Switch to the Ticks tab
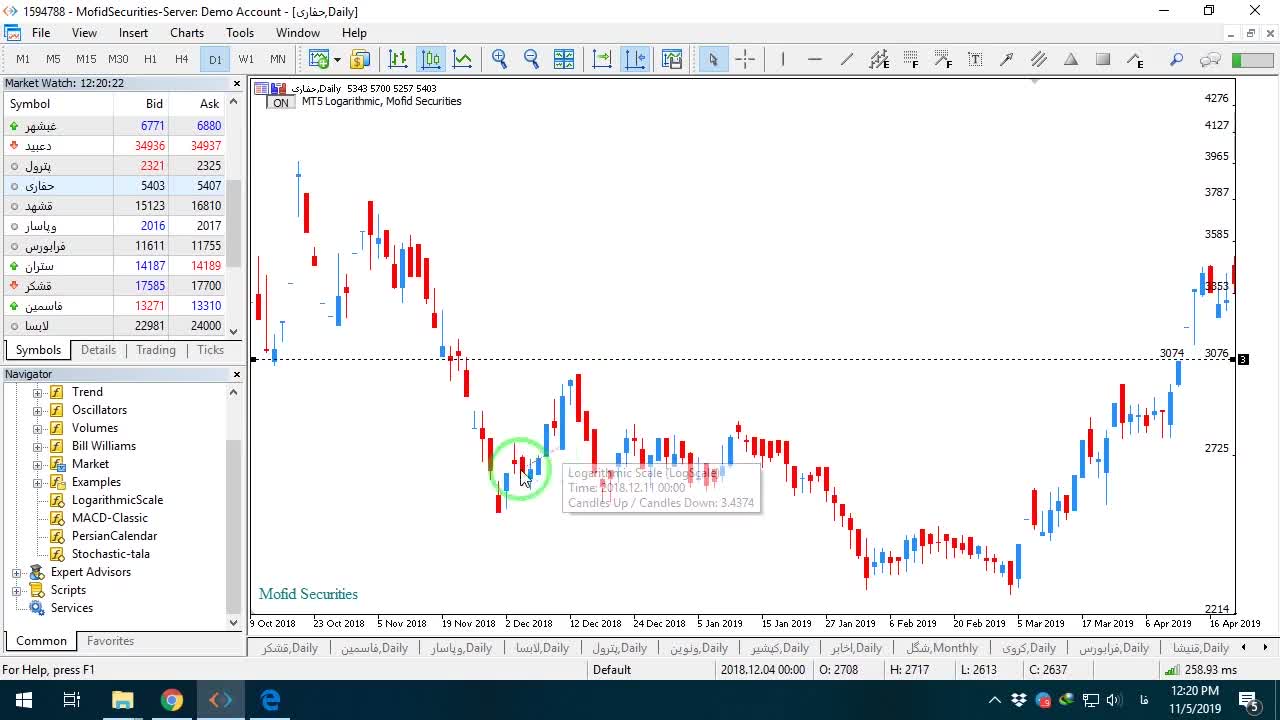This screenshot has width=1280, height=720. pyautogui.click(x=210, y=350)
